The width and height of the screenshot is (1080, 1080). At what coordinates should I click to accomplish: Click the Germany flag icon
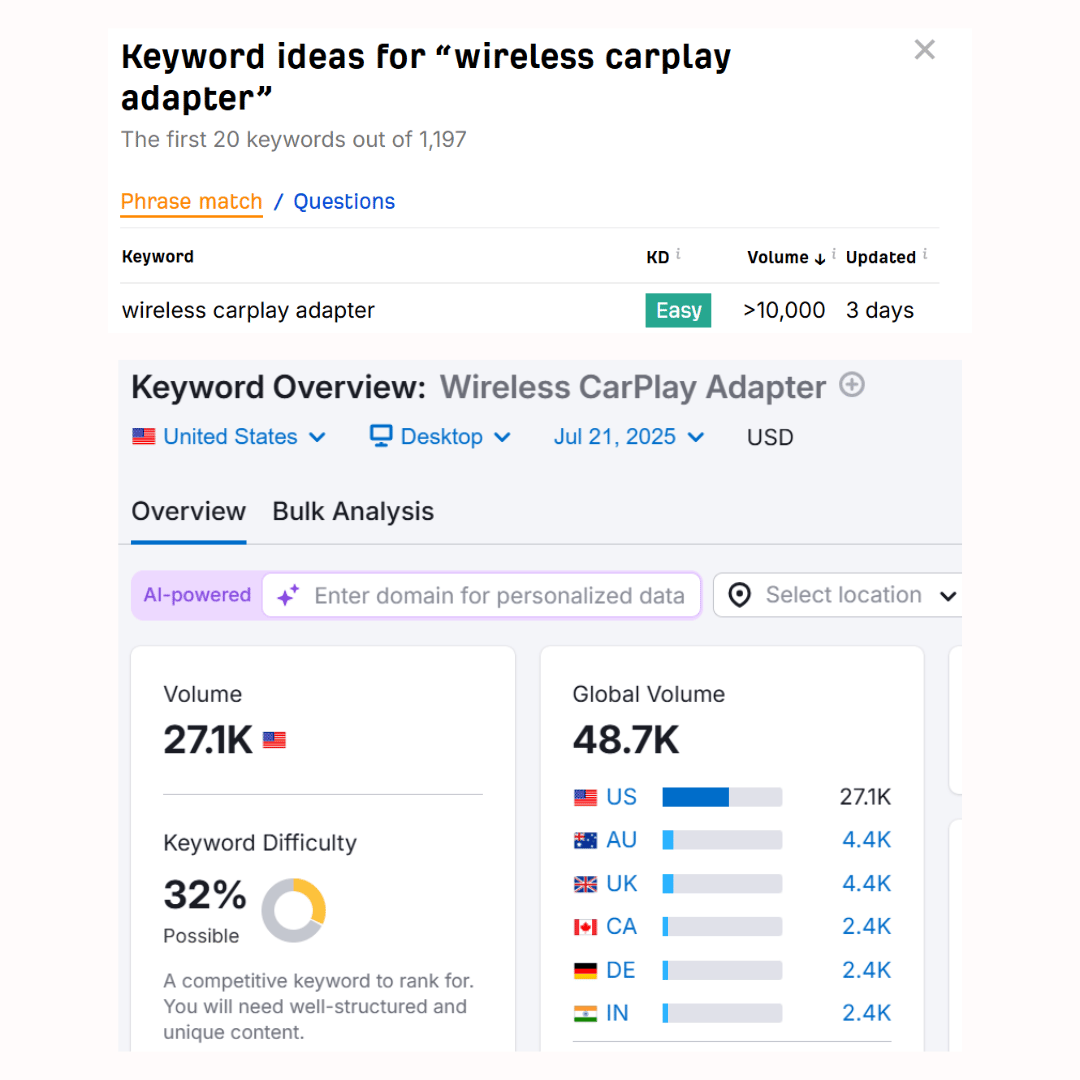click(585, 970)
